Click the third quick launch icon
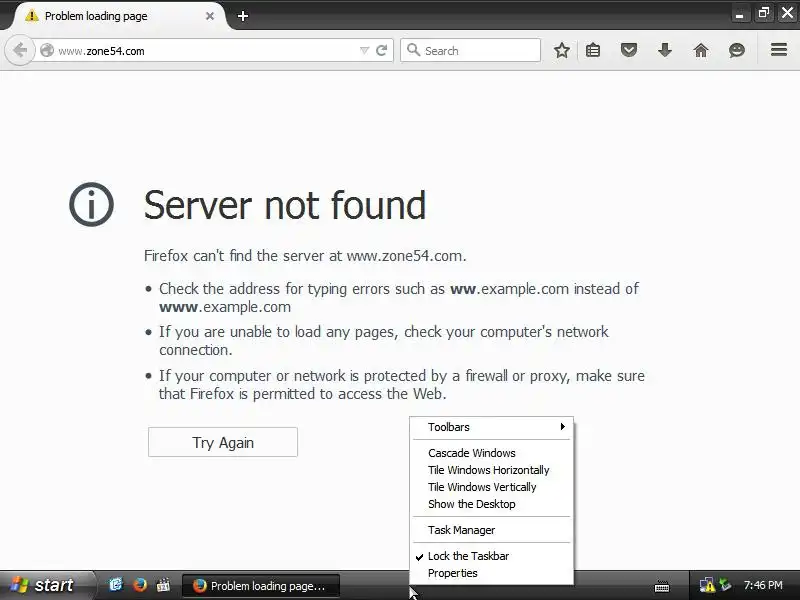The width and height of the screenshot is (800, 600). coord(163,585)
